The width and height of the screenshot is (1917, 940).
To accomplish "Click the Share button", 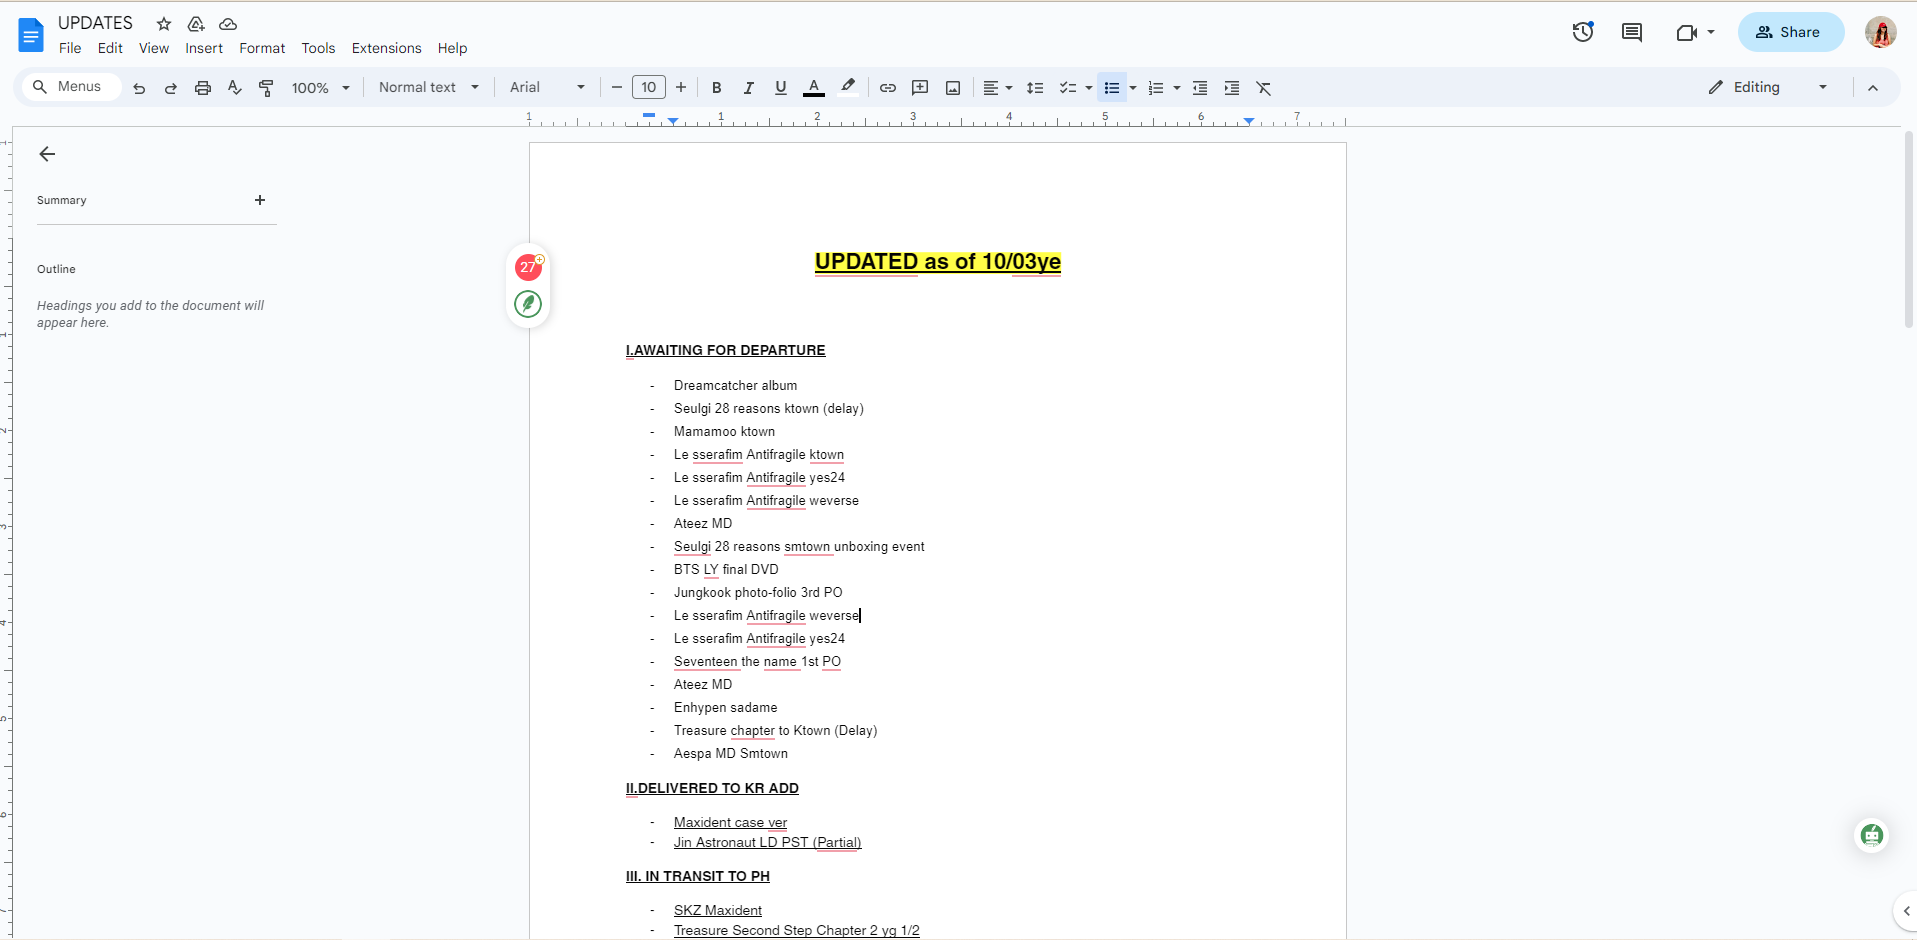I will (1790, 32).
